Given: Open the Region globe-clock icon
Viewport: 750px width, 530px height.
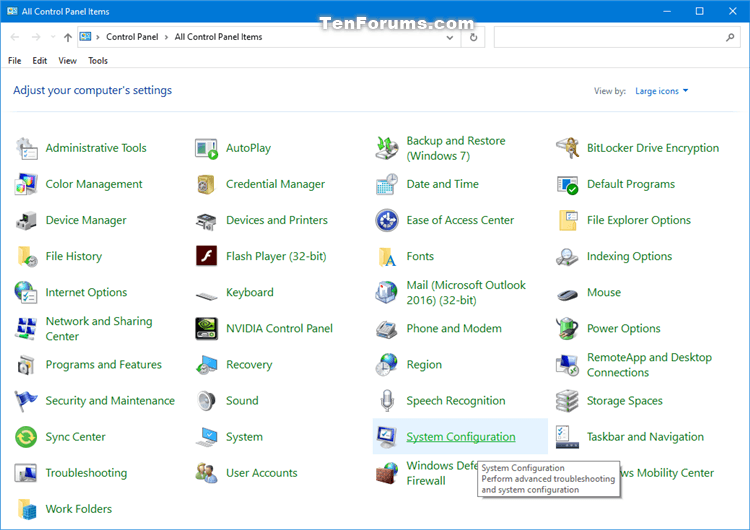Looking at the screenshot, I should (x=387, y=365).
